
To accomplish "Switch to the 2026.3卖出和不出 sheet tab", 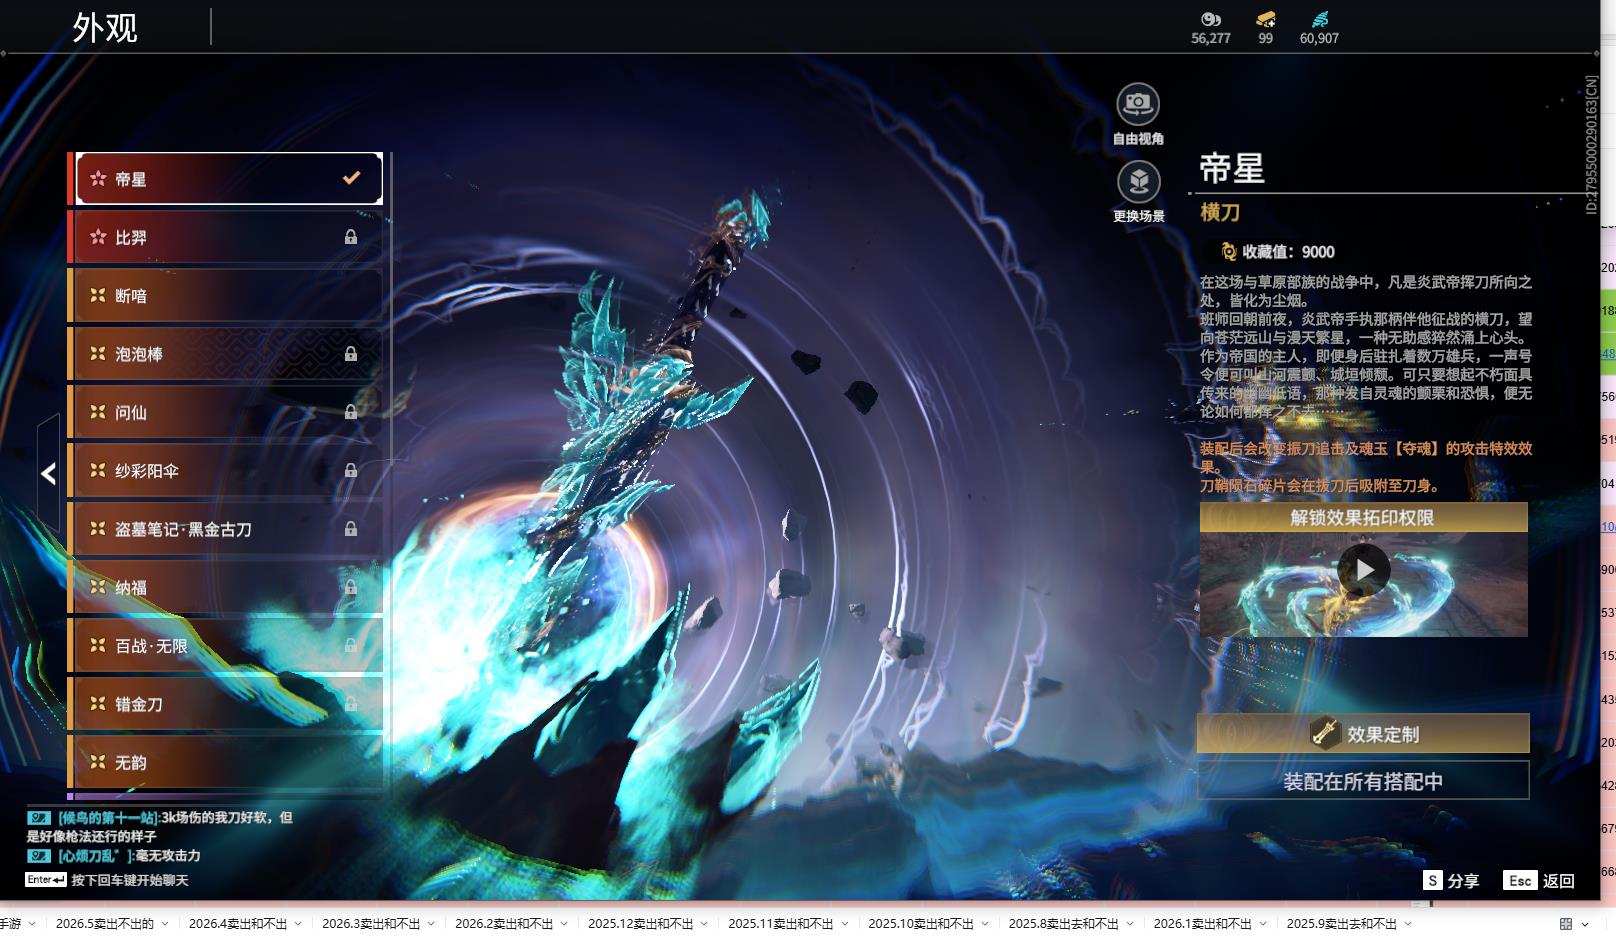I will click(371, 924).
